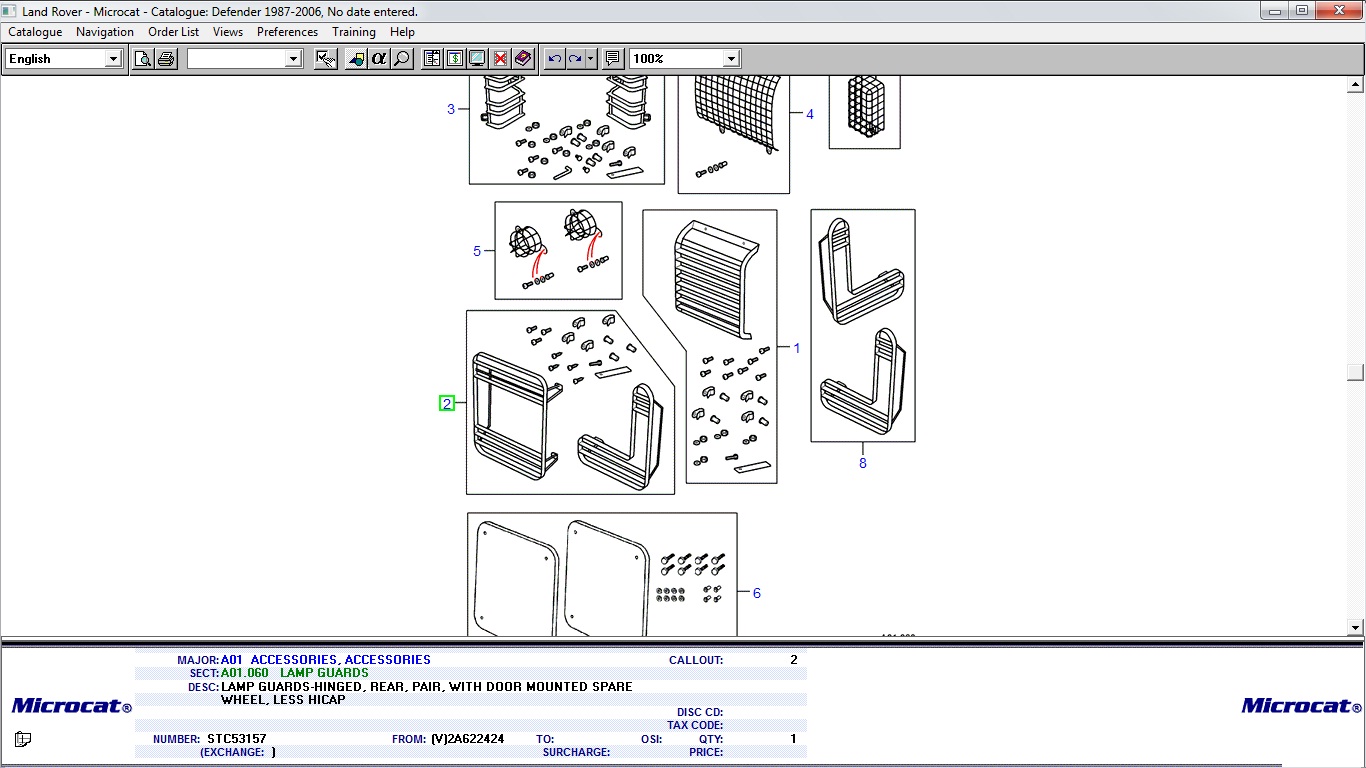Click the red X clear icon
This screenshot has width=1366, height=768.
click(500, 59)
